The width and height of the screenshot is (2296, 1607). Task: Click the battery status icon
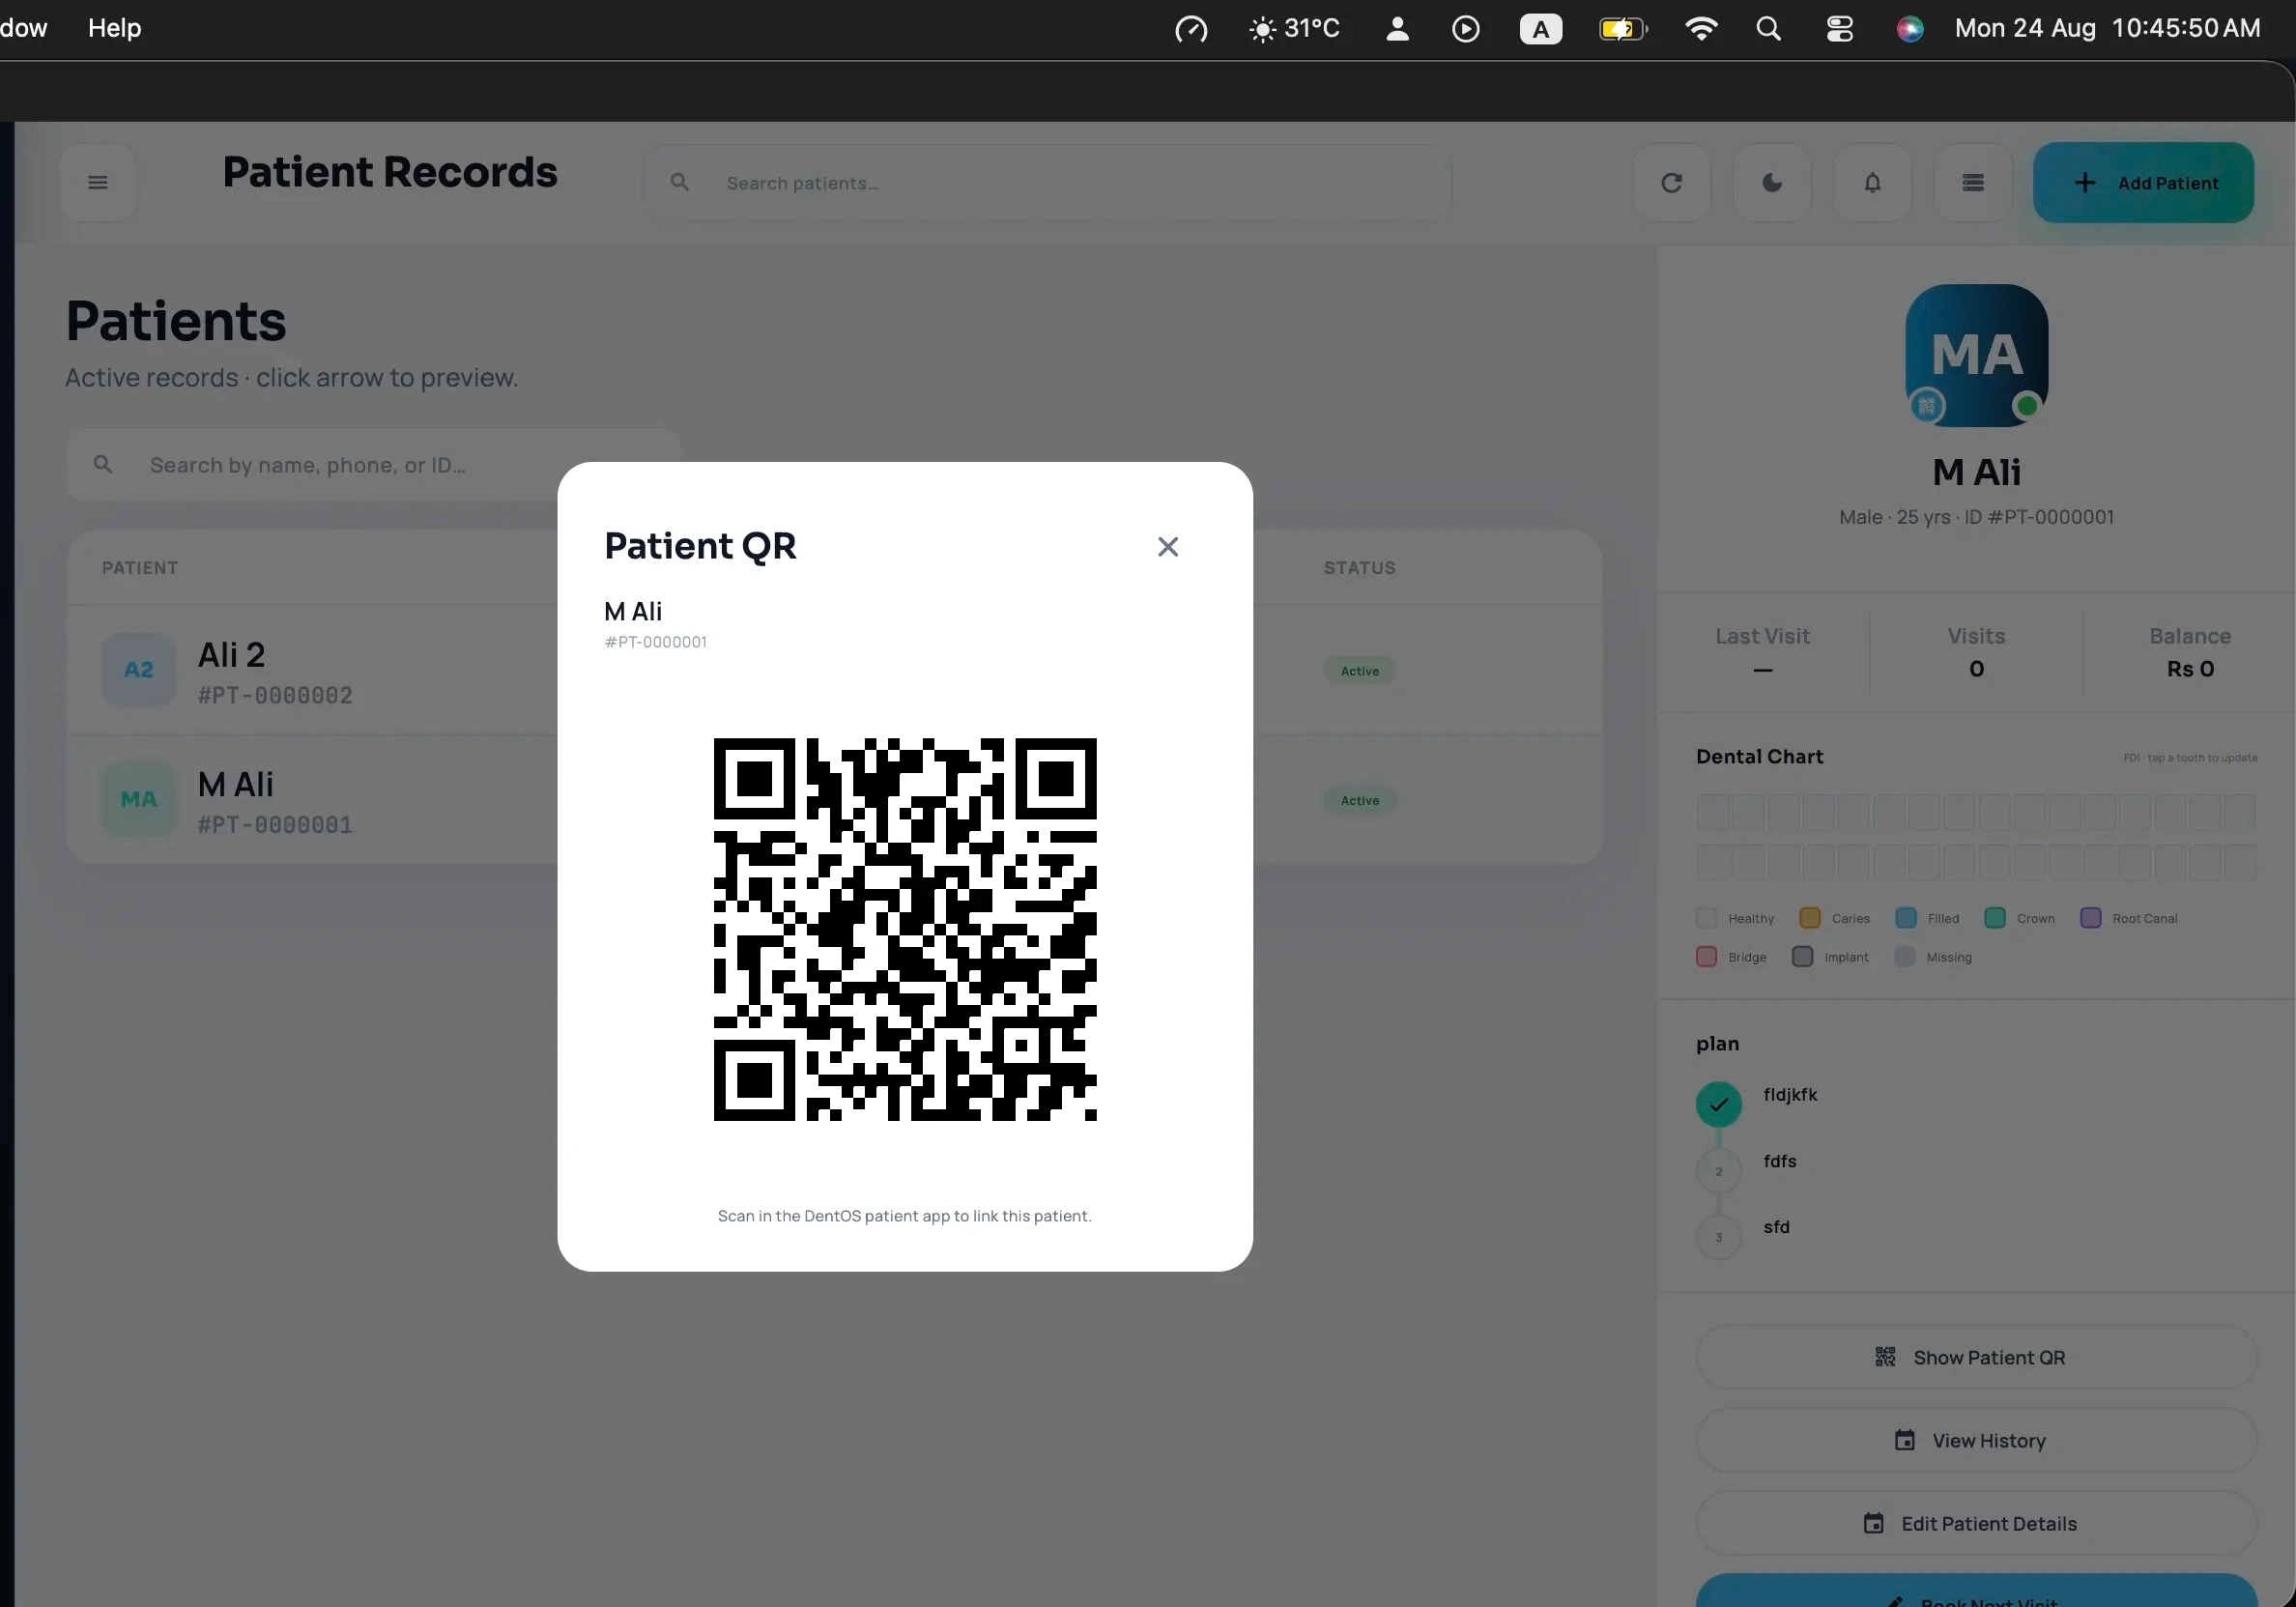[x=1623, y=29]
